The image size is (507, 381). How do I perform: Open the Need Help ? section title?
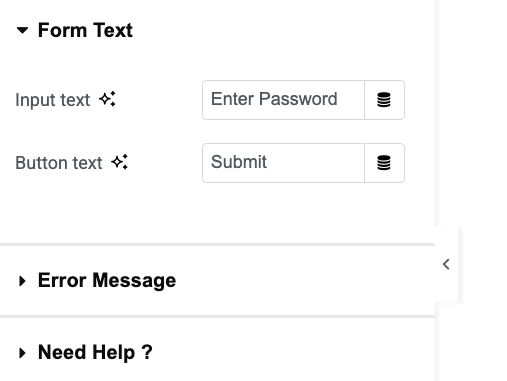tap(95, 352)
